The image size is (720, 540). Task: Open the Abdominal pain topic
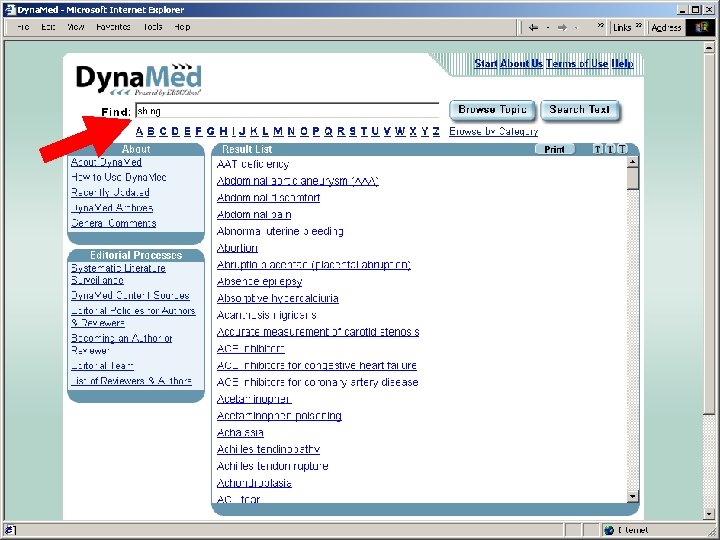pyautogui.click(x=254, y=215)
